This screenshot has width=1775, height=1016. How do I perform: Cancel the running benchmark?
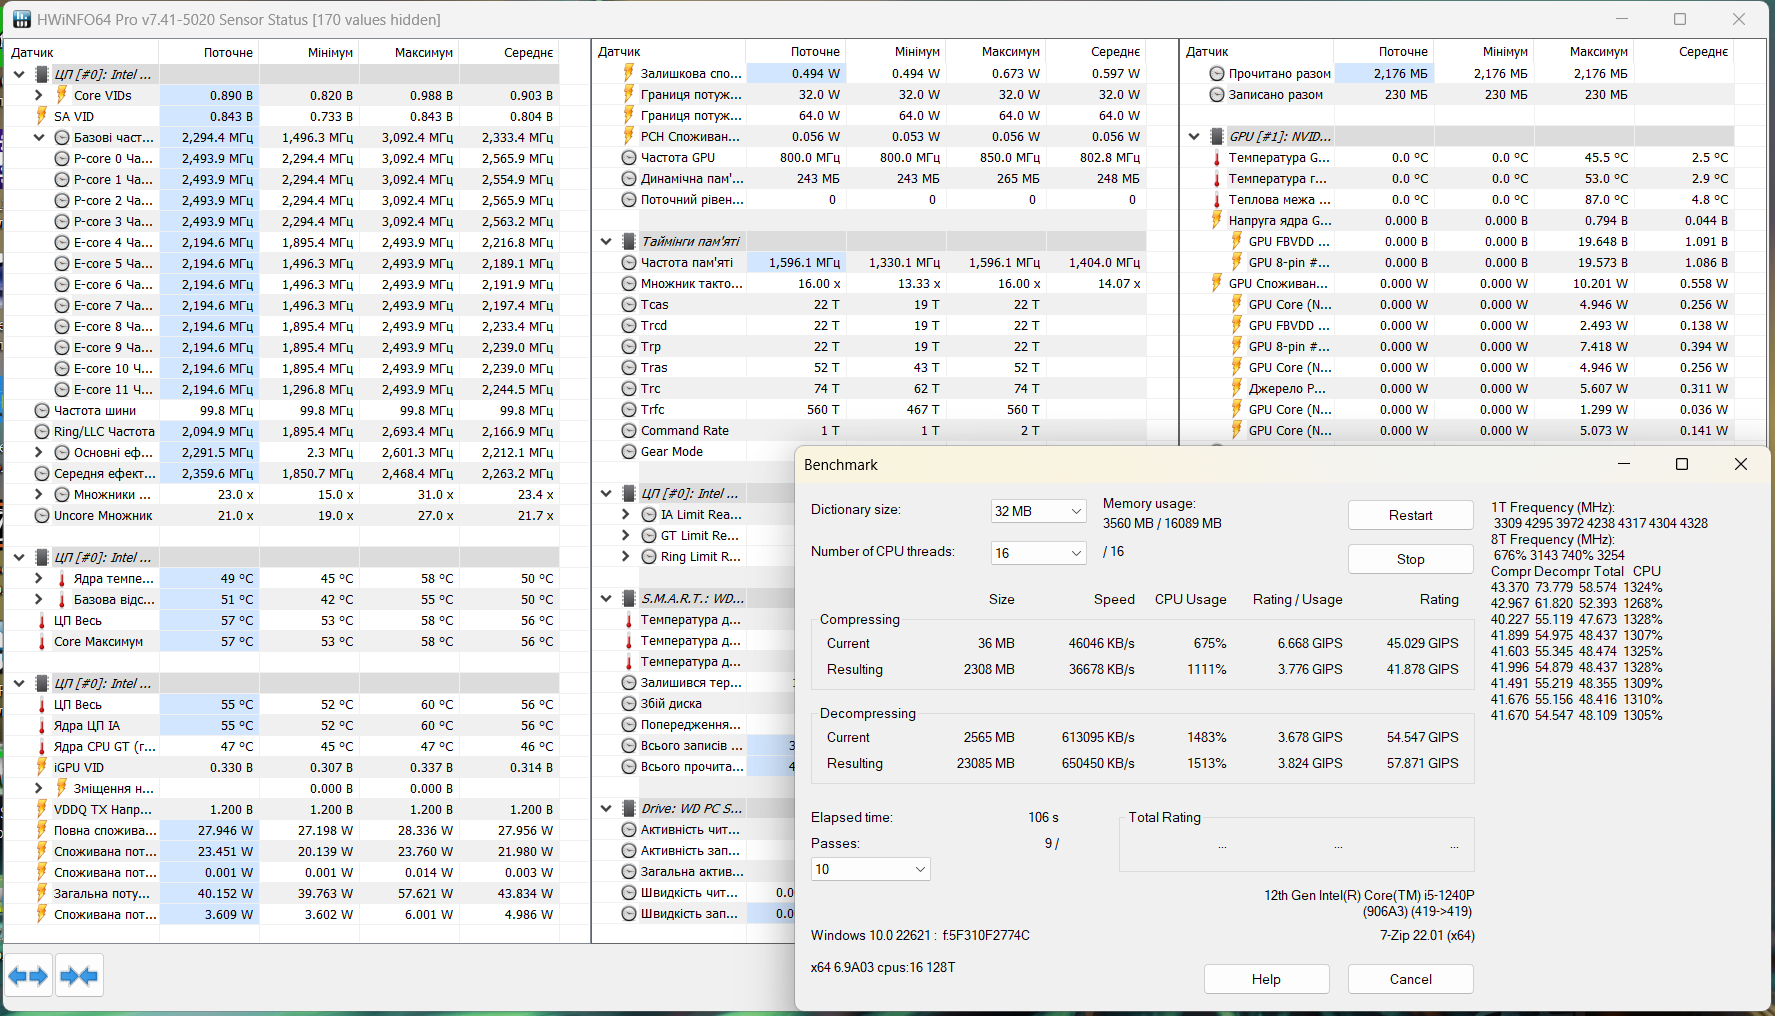1410,978
